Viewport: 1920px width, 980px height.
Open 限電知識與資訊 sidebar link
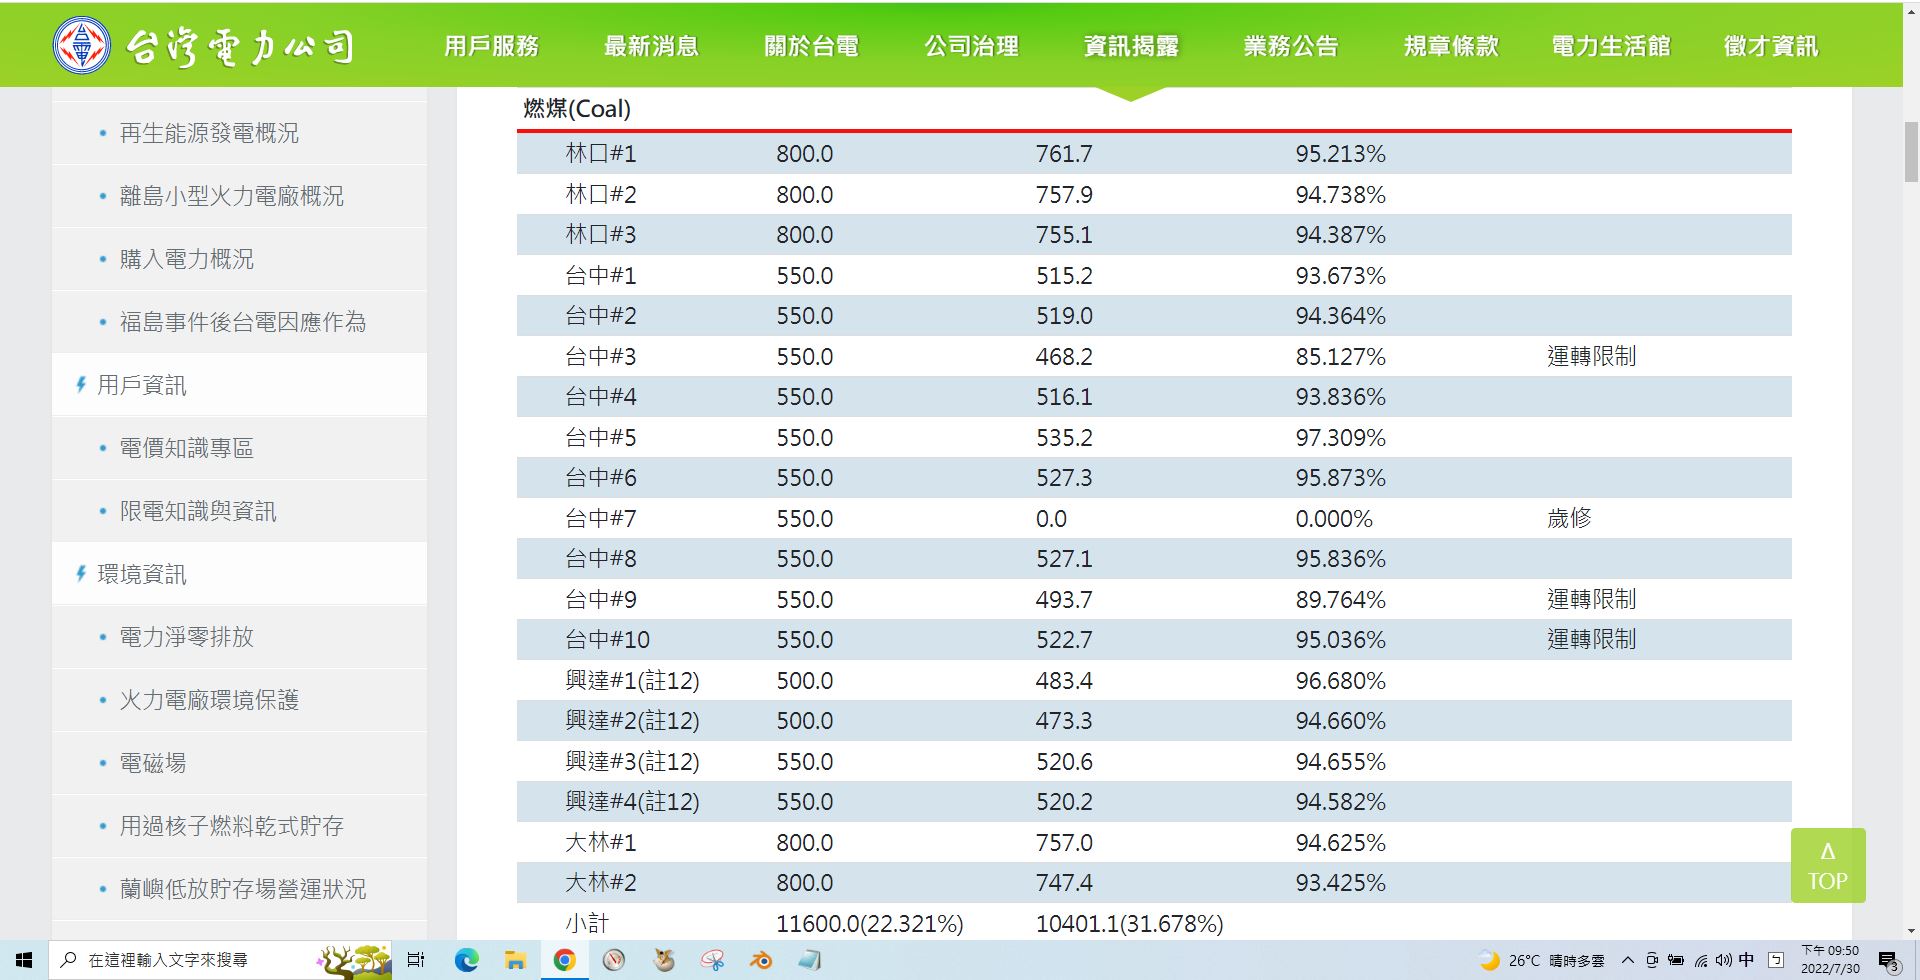point(198,511)
